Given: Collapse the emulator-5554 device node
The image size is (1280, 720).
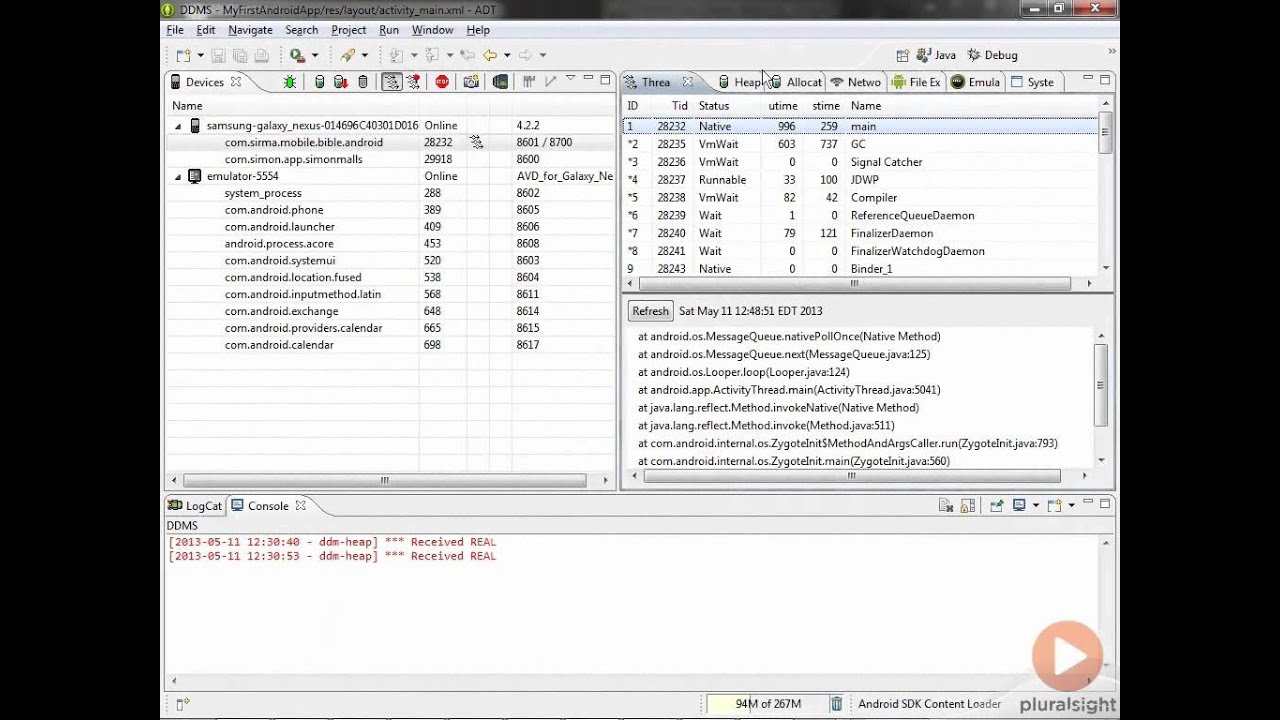Looking at the screenshot, I should (179, 177).
